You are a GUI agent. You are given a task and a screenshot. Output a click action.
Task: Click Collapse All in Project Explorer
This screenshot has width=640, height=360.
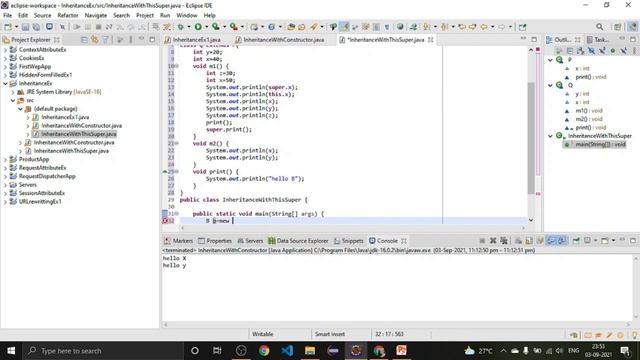[x=84, y=40]
